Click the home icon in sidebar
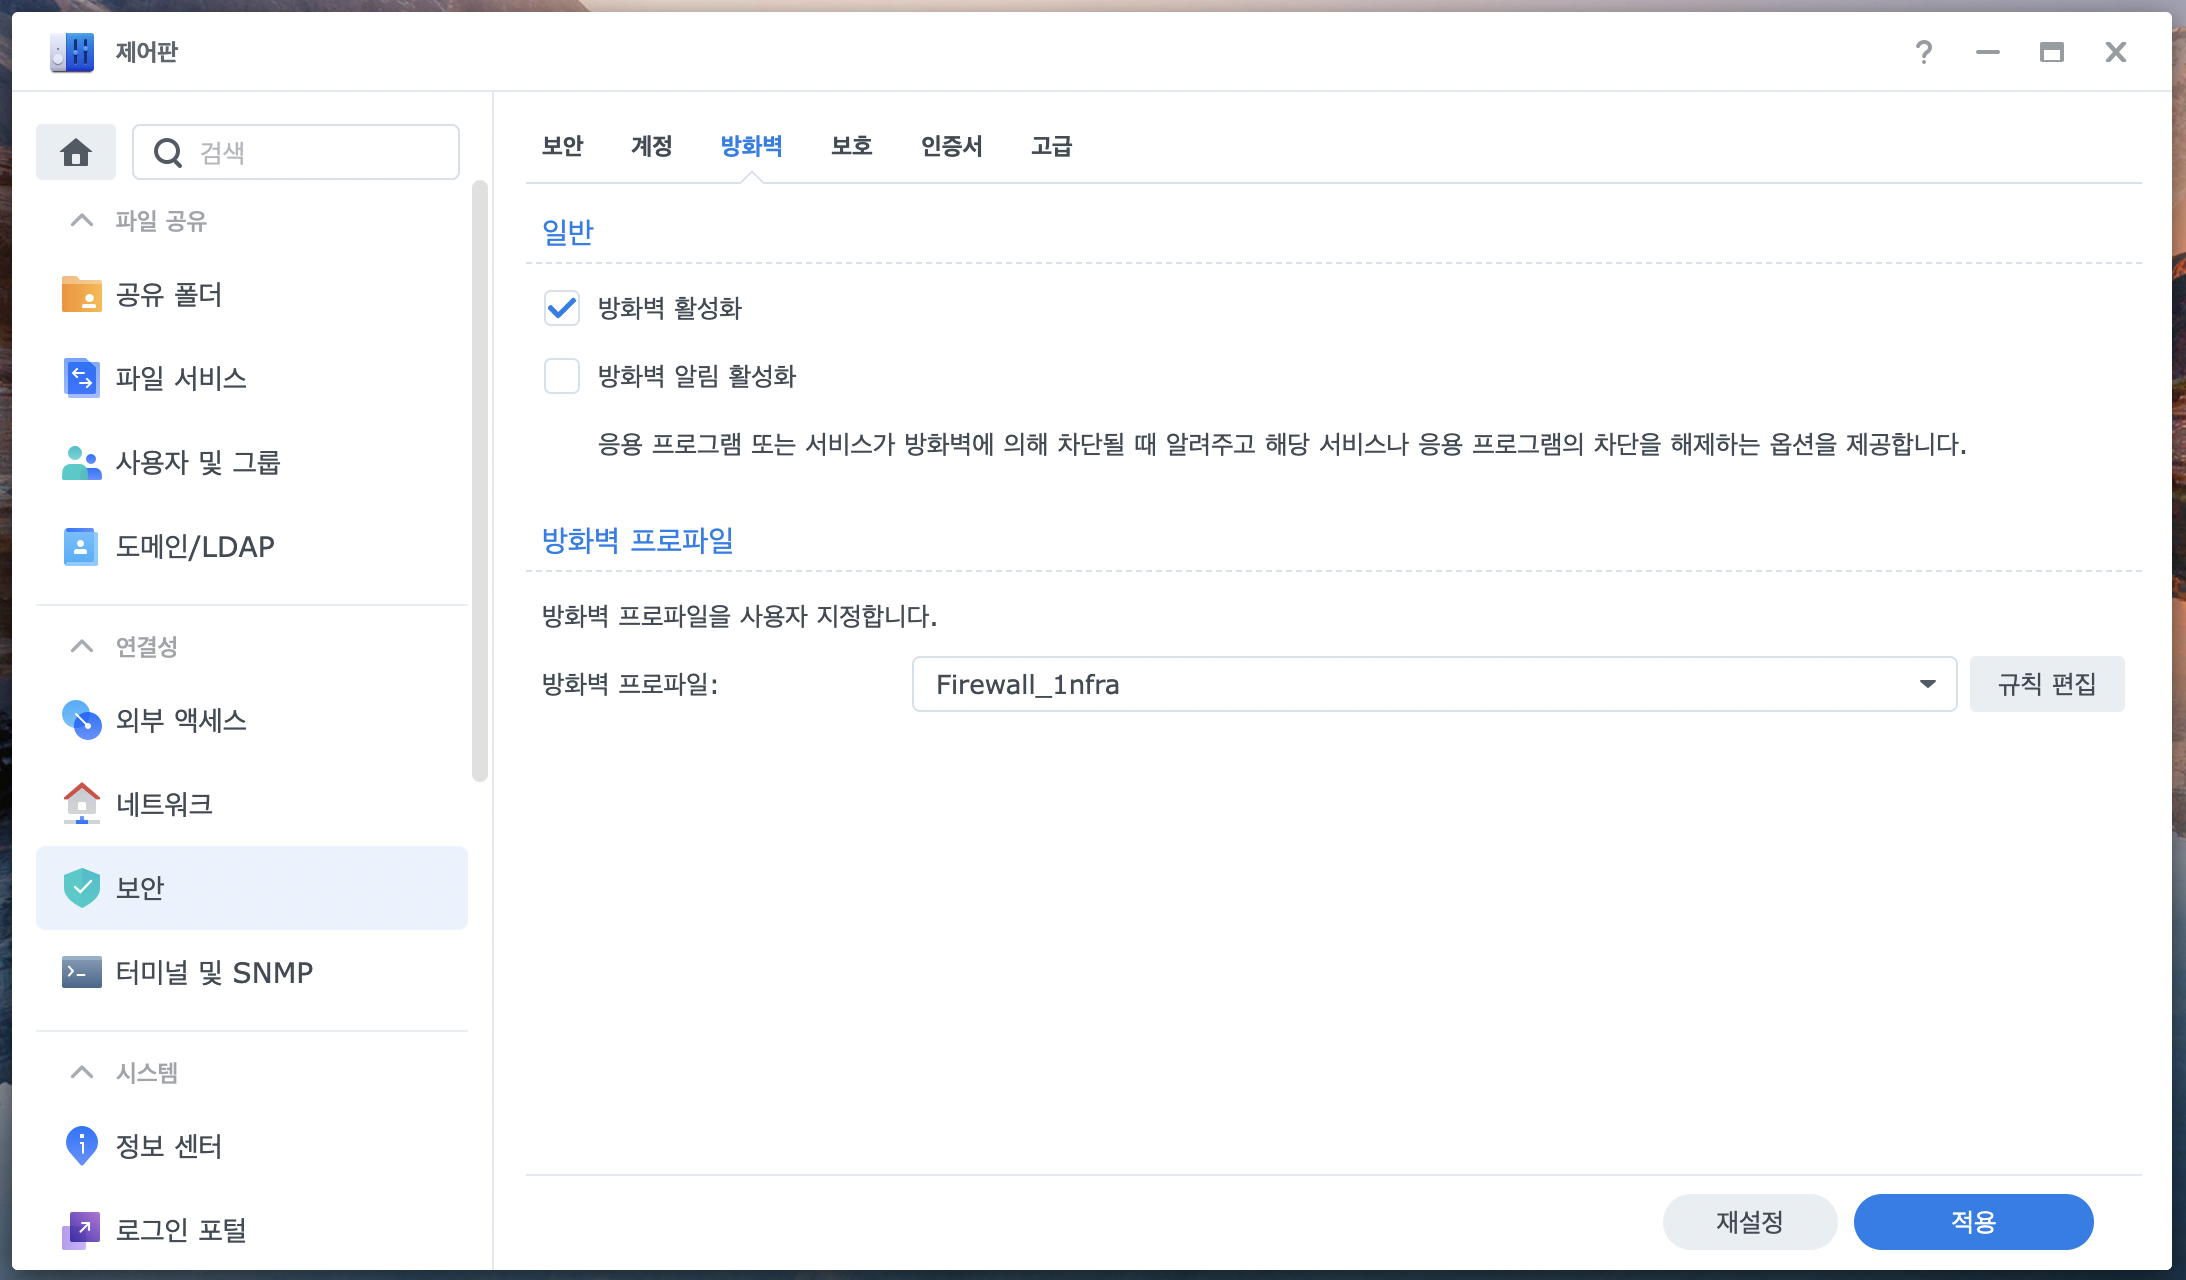 click(x=76, y=152)
